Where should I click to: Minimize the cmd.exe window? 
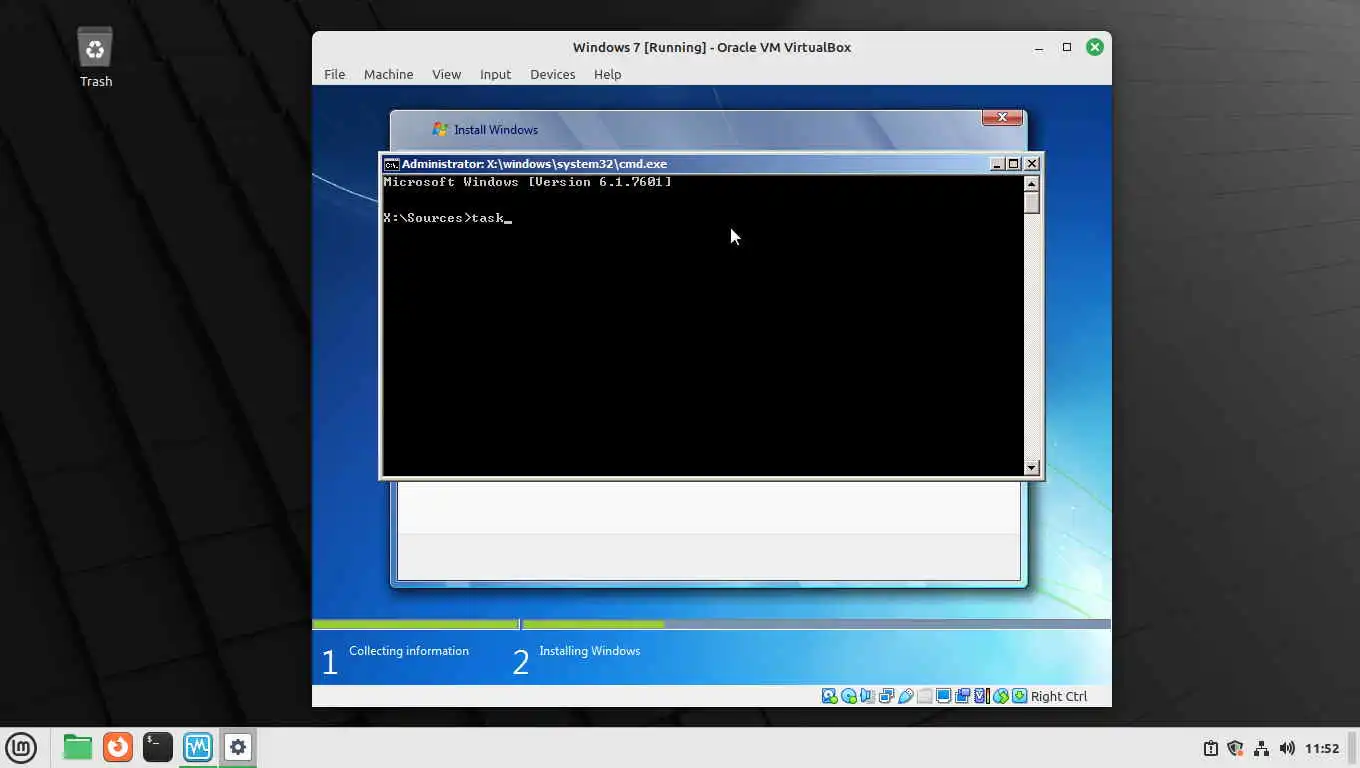(997, 164)
